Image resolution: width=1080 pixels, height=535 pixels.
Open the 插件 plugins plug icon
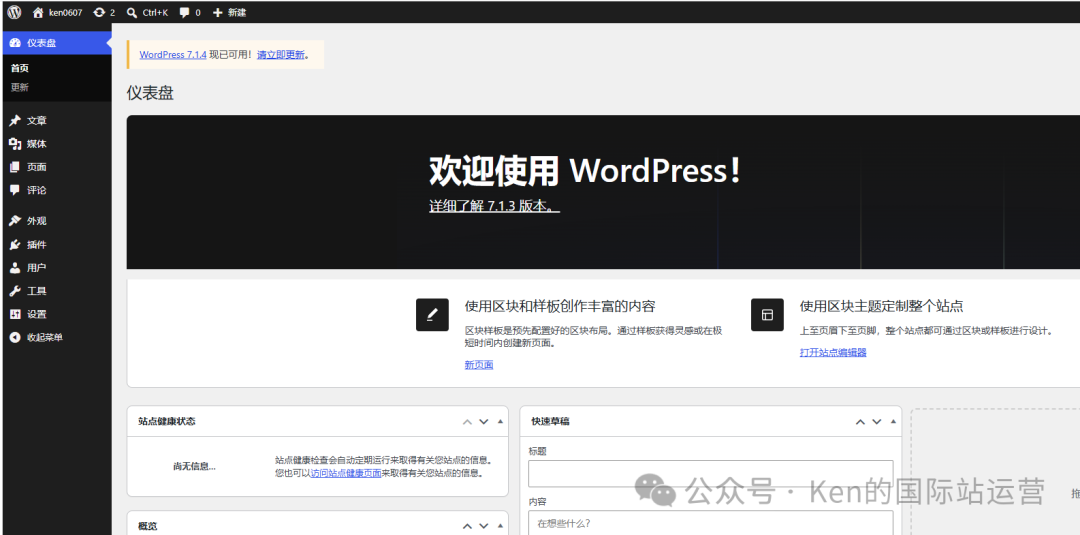15,244
